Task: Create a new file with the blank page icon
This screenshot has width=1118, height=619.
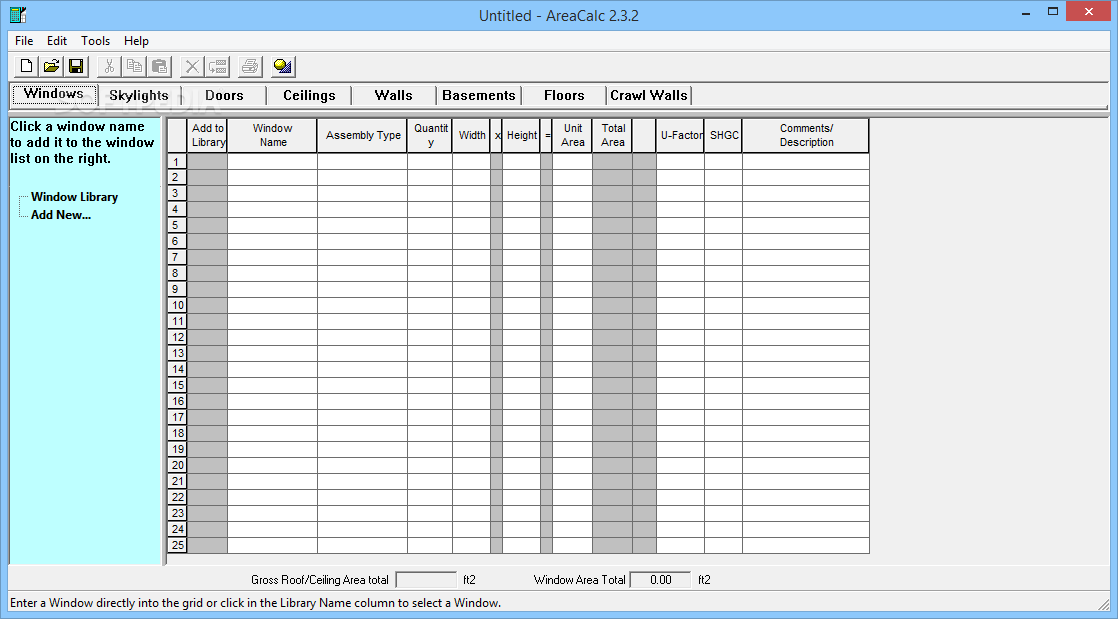Action: (26, 66)
